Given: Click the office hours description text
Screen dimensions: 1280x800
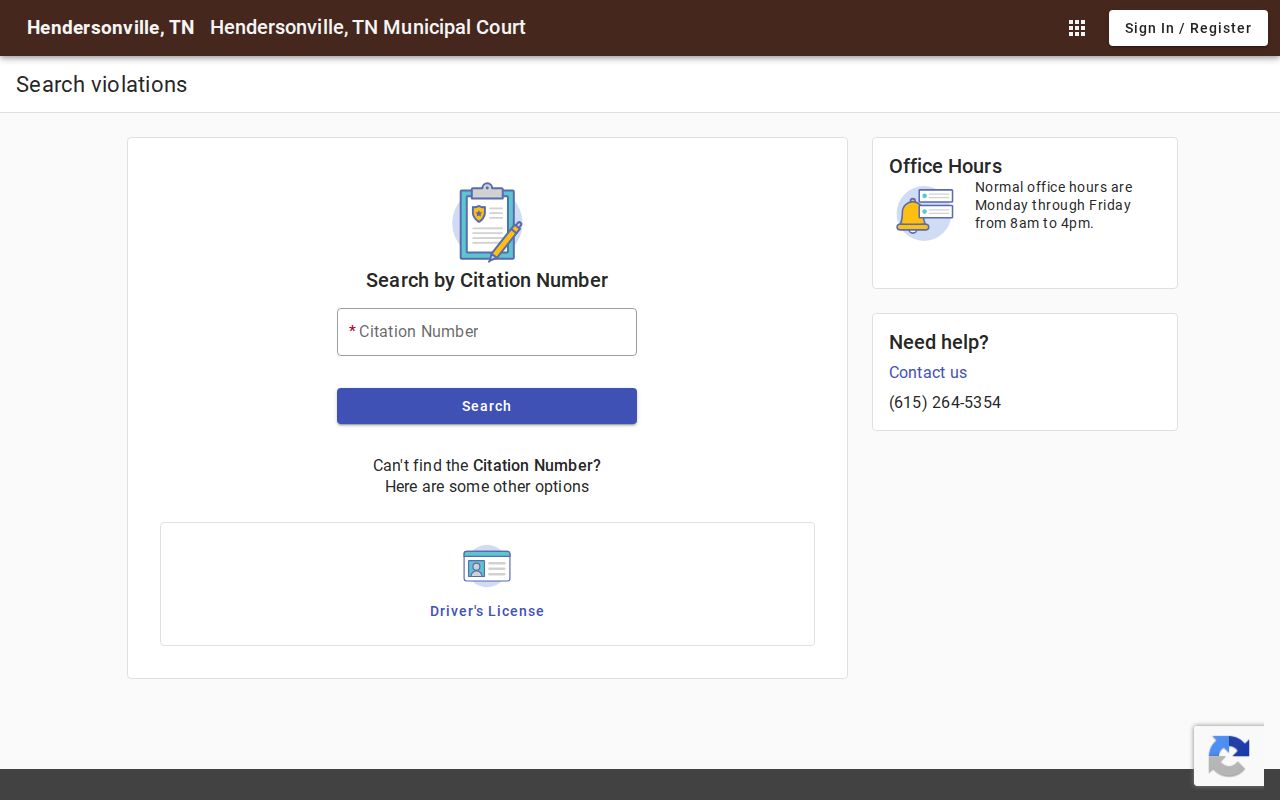Looking at the screenshot, I should coord(1054,205).
